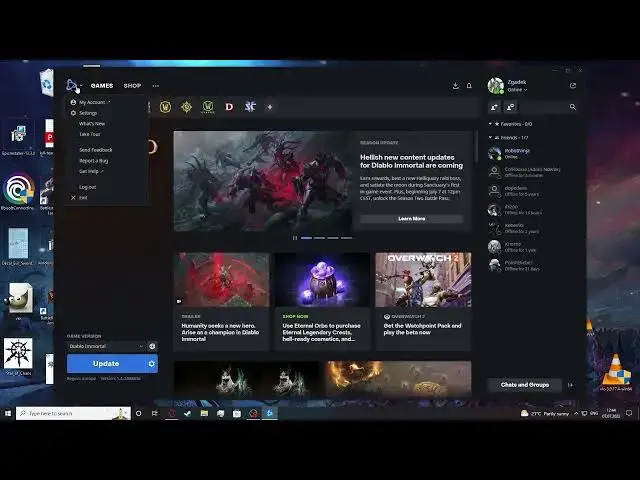Select the friend offline for 14 hours
Screen dimensions: 640x480
click(x=532, y=210)
